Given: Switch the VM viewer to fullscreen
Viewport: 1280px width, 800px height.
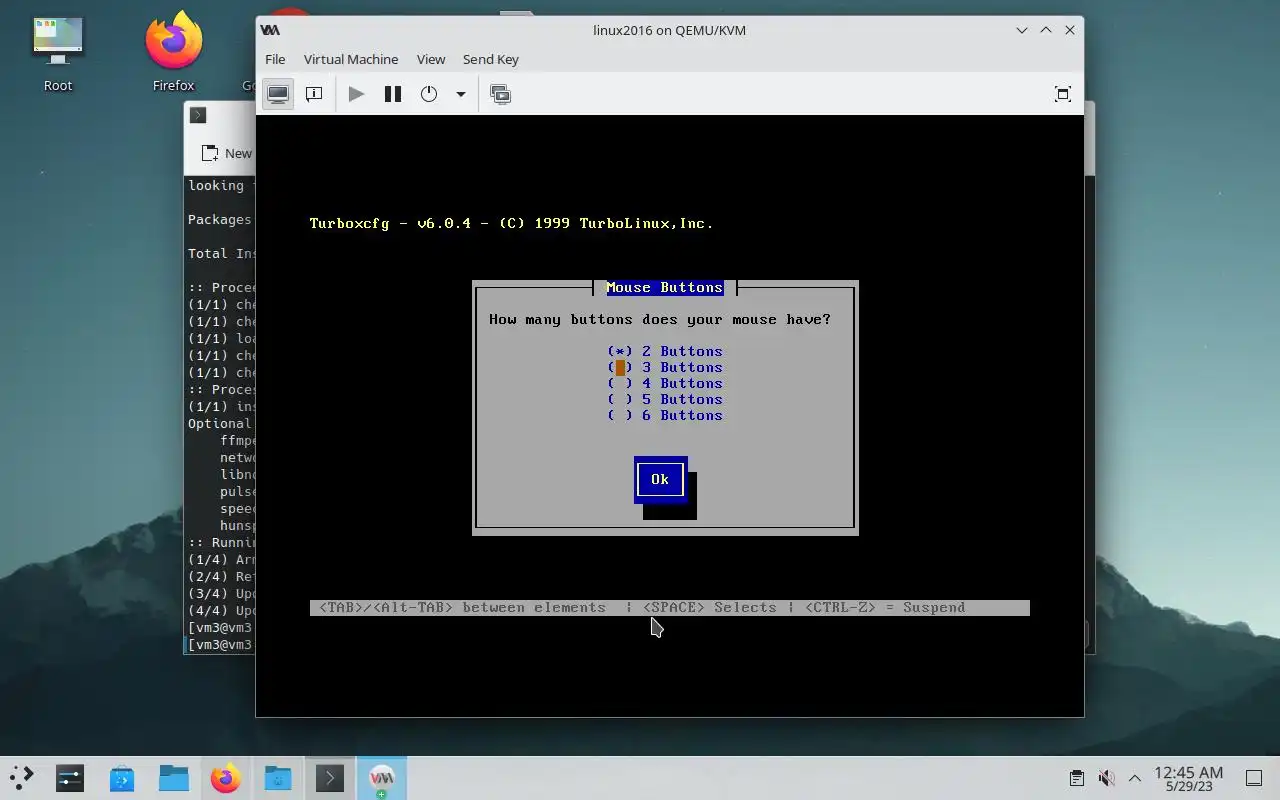Looking at the screenshot, I should (x=1063, y=94).
